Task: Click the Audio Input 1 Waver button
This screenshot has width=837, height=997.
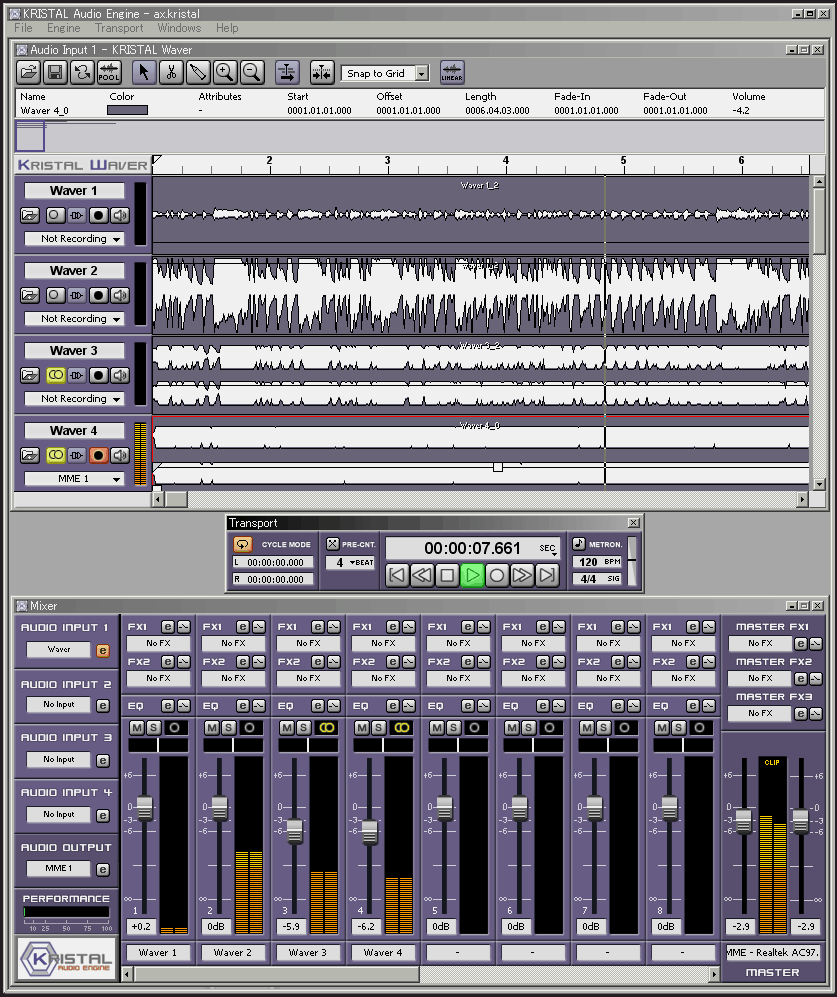Action: click(x=58, y=650)
